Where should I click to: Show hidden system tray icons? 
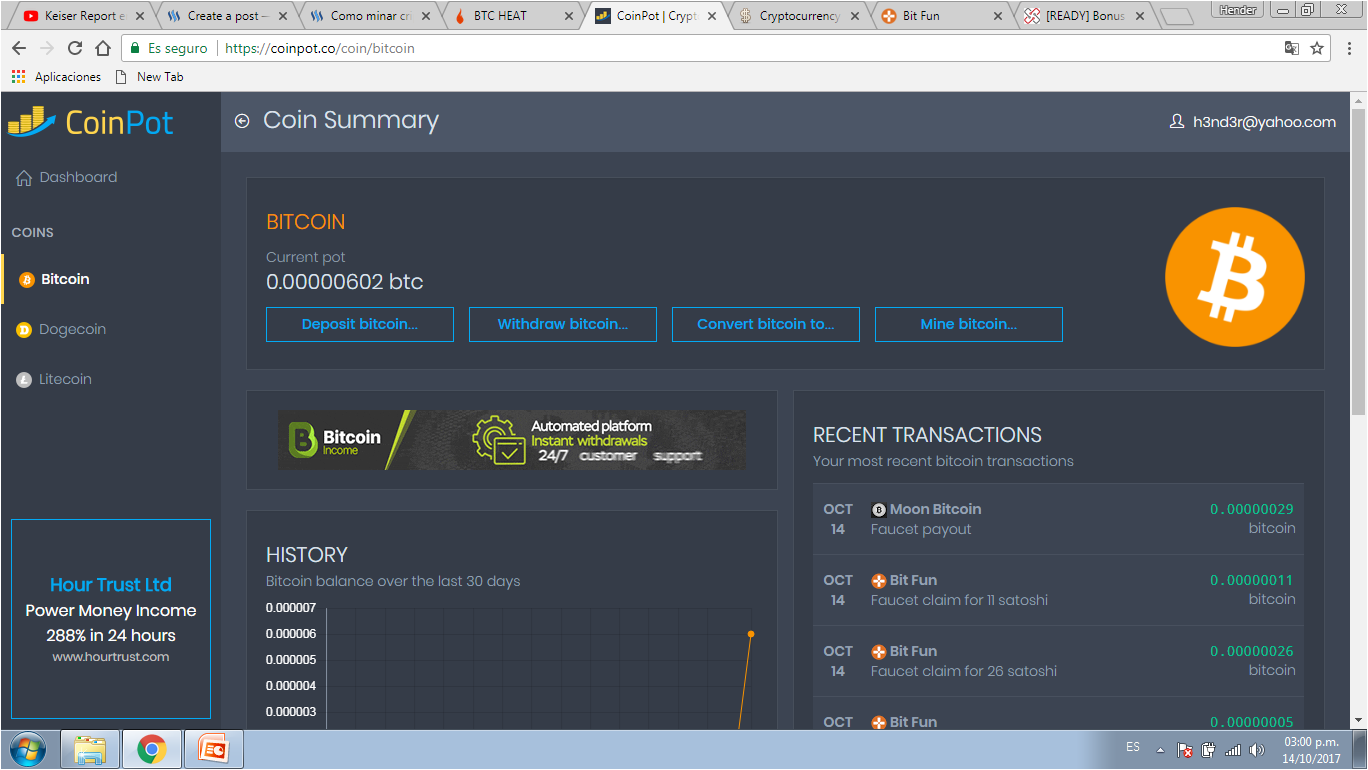(x=1160, y=749)
